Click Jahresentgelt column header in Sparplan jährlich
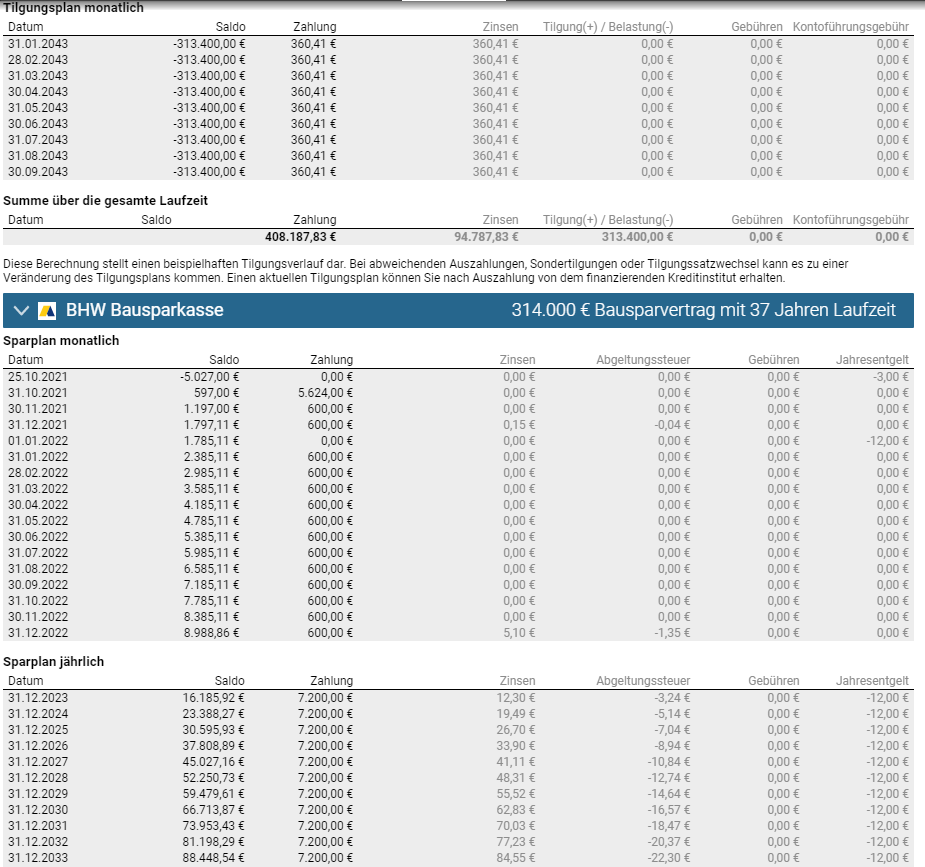 (x=872, y=681)
